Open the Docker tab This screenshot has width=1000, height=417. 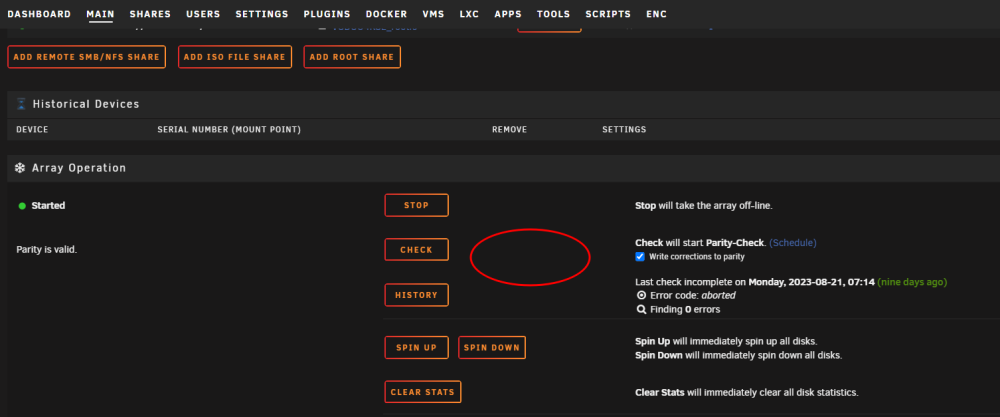tap(386, 14)
